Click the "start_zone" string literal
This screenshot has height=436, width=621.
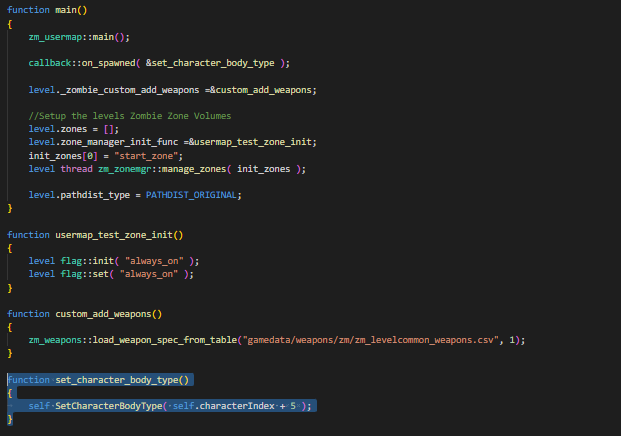[x=146, y=156]
